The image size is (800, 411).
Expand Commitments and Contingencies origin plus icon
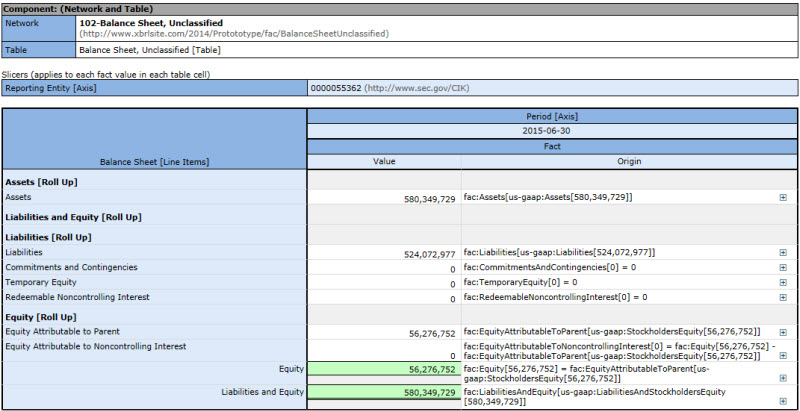tap(783, 267)
